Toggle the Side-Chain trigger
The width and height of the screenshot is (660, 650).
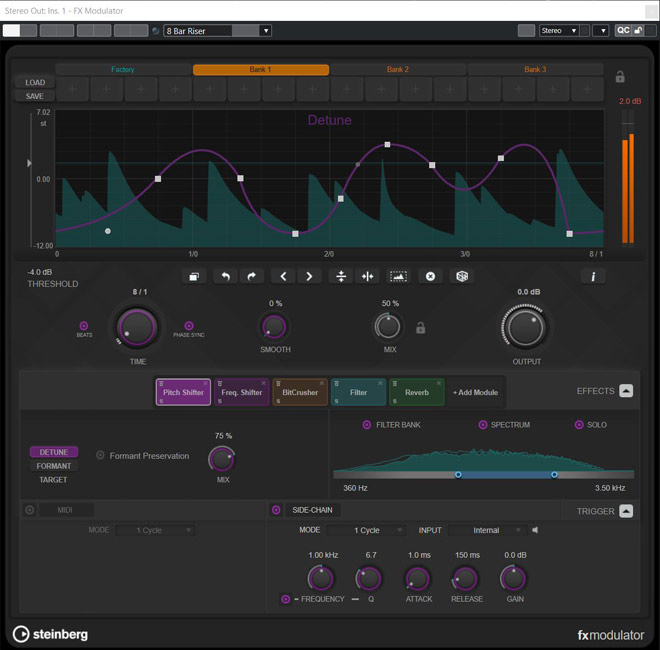point(276,510)
